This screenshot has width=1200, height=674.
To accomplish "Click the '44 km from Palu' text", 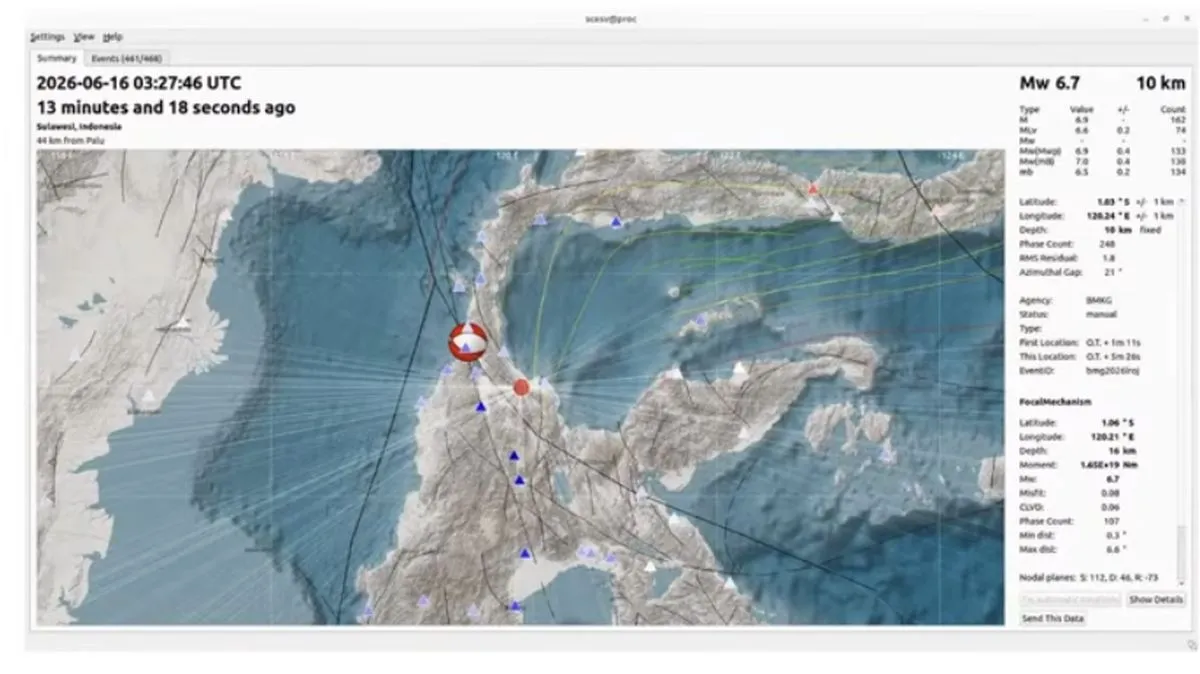I will point(71,141).
